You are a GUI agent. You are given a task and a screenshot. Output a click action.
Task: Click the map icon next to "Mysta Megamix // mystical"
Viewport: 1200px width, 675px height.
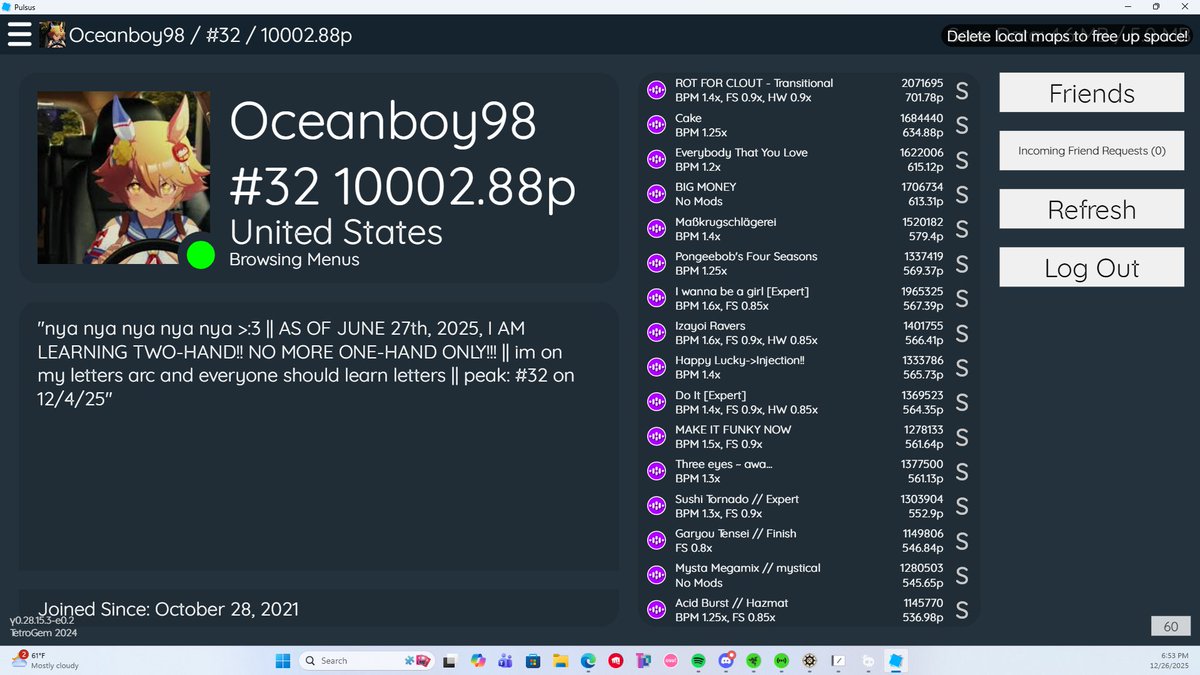click(656, 574)
